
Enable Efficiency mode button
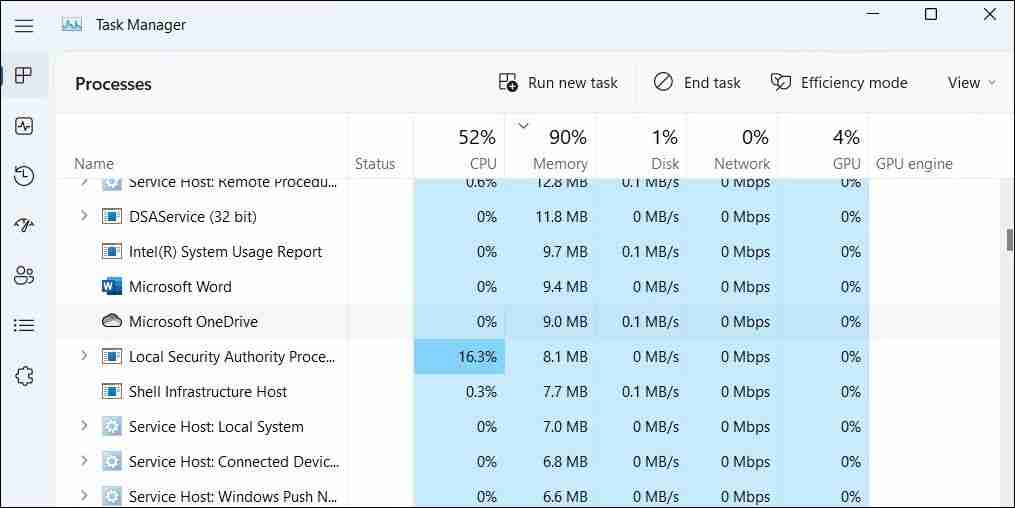(x=839, y=83)
